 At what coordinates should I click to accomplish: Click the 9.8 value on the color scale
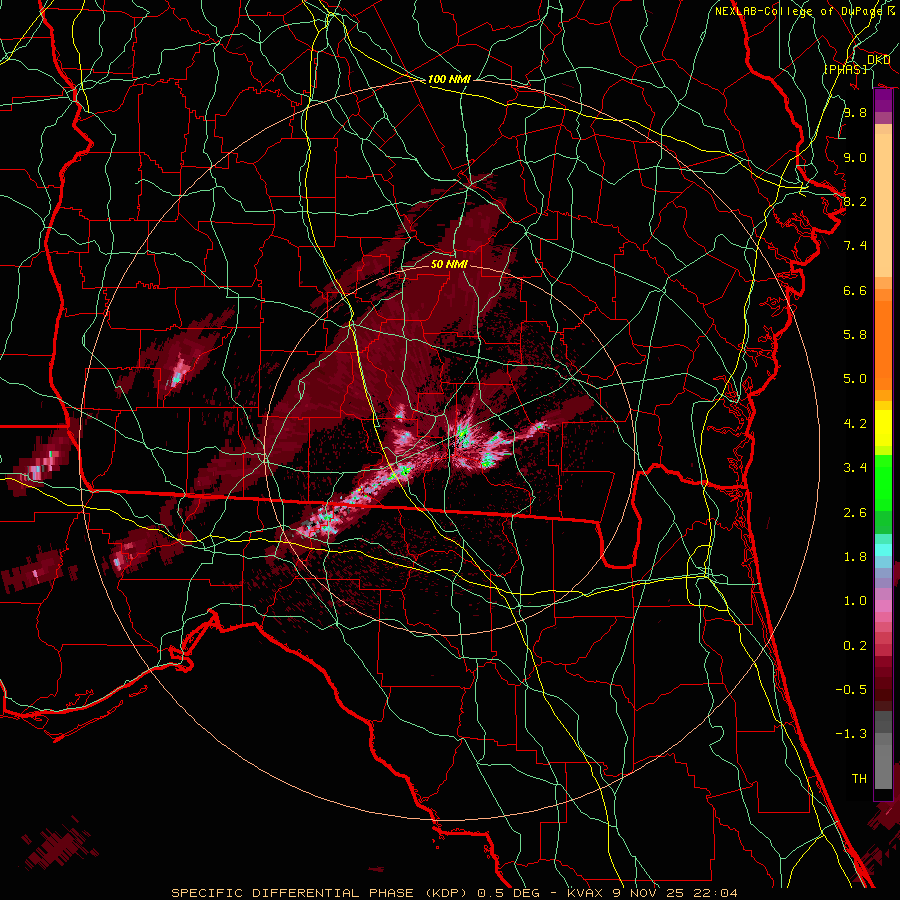click(x=855, y=112)
